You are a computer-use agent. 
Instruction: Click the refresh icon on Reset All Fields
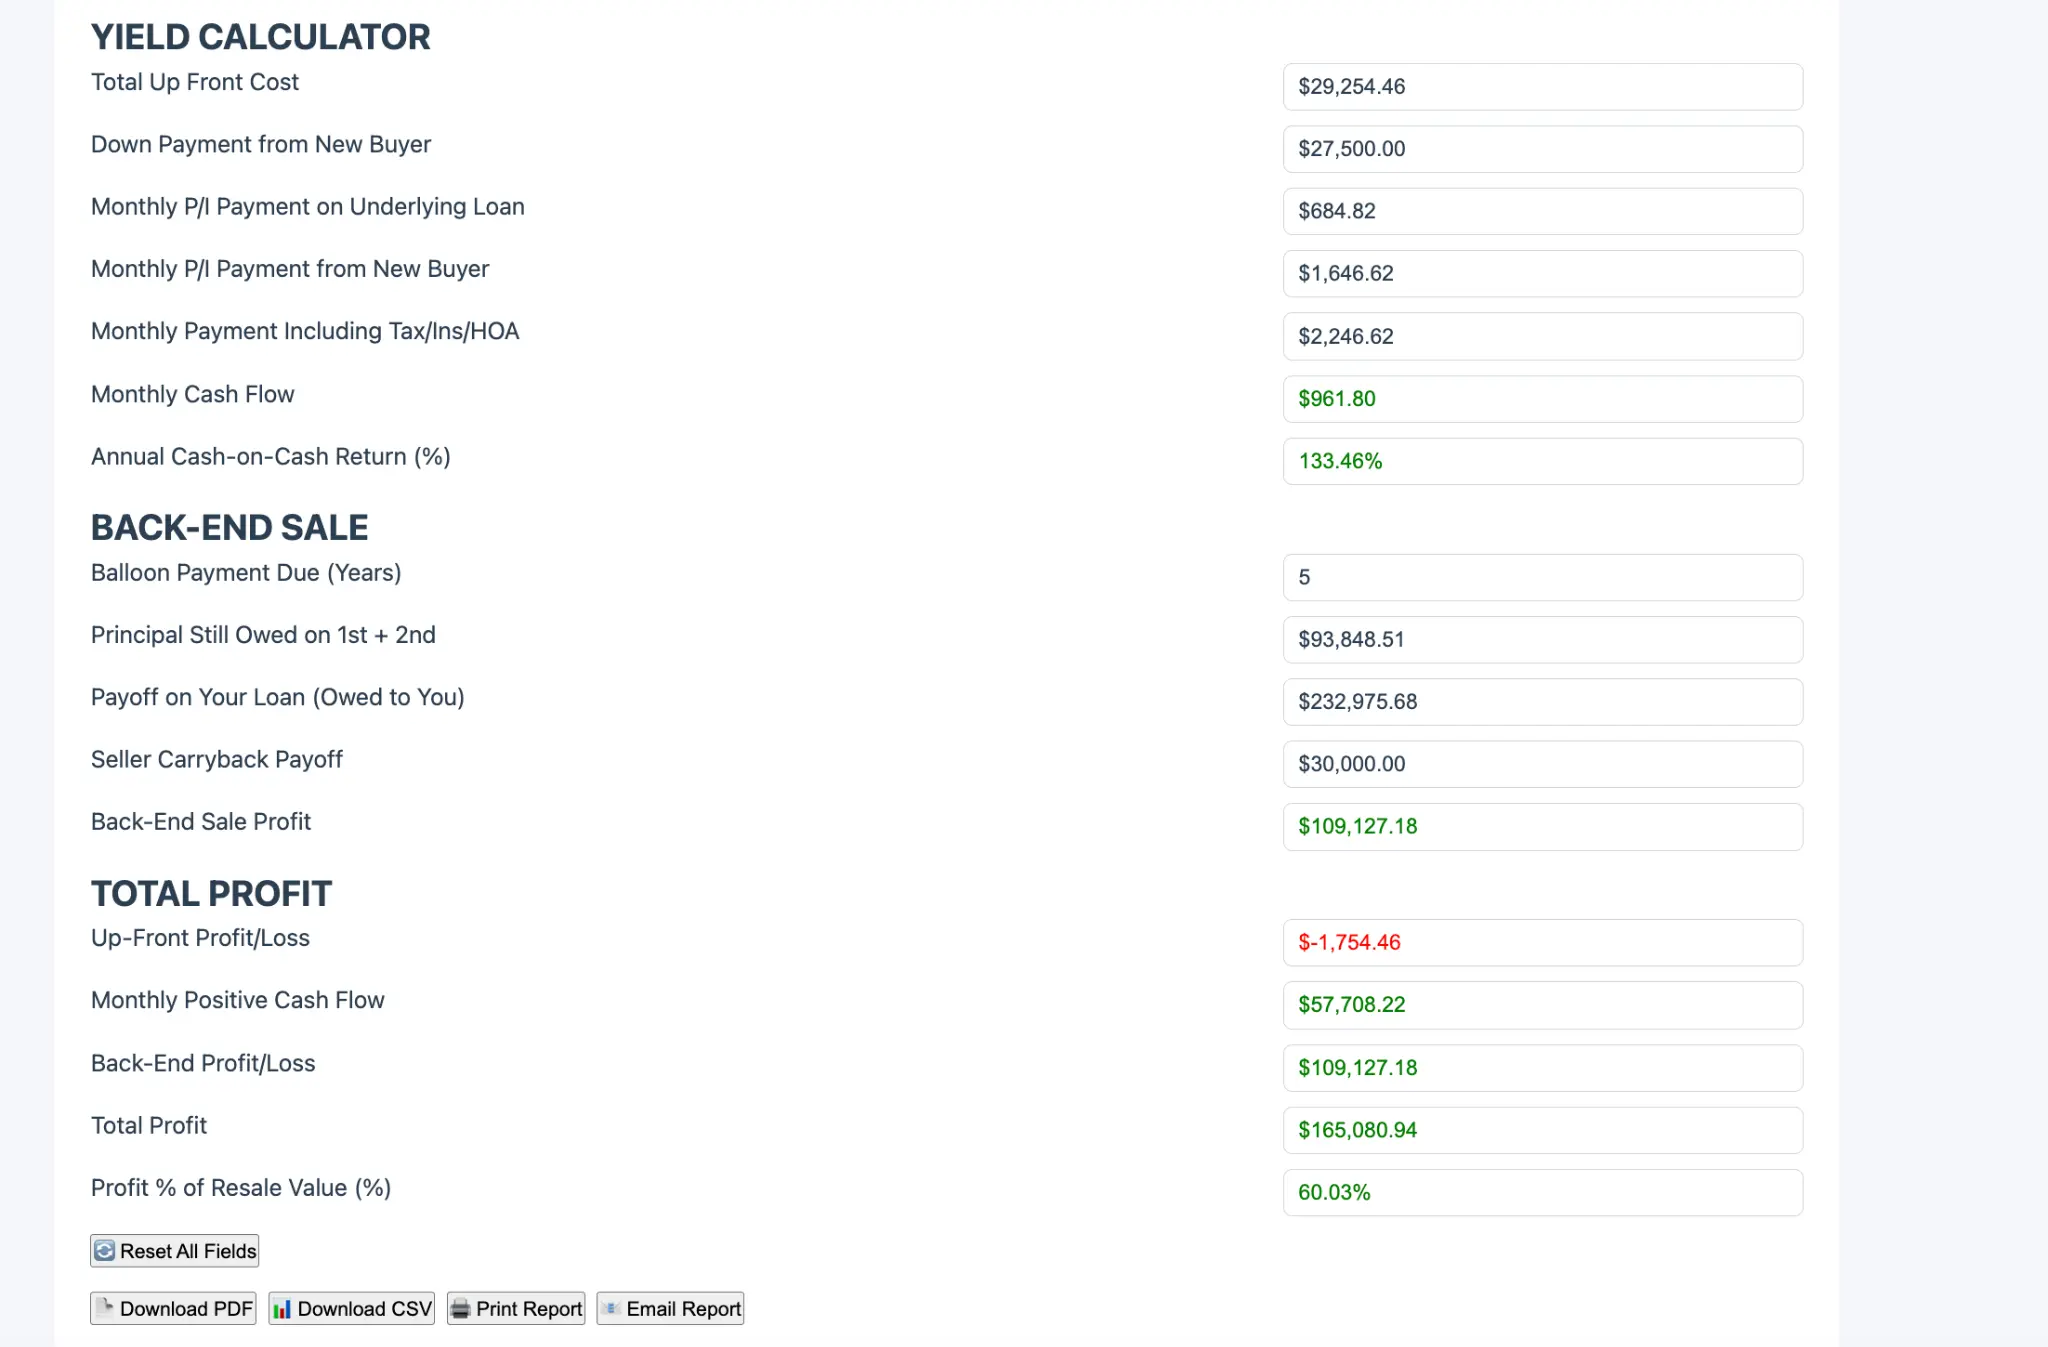[x=105, y=1250]
